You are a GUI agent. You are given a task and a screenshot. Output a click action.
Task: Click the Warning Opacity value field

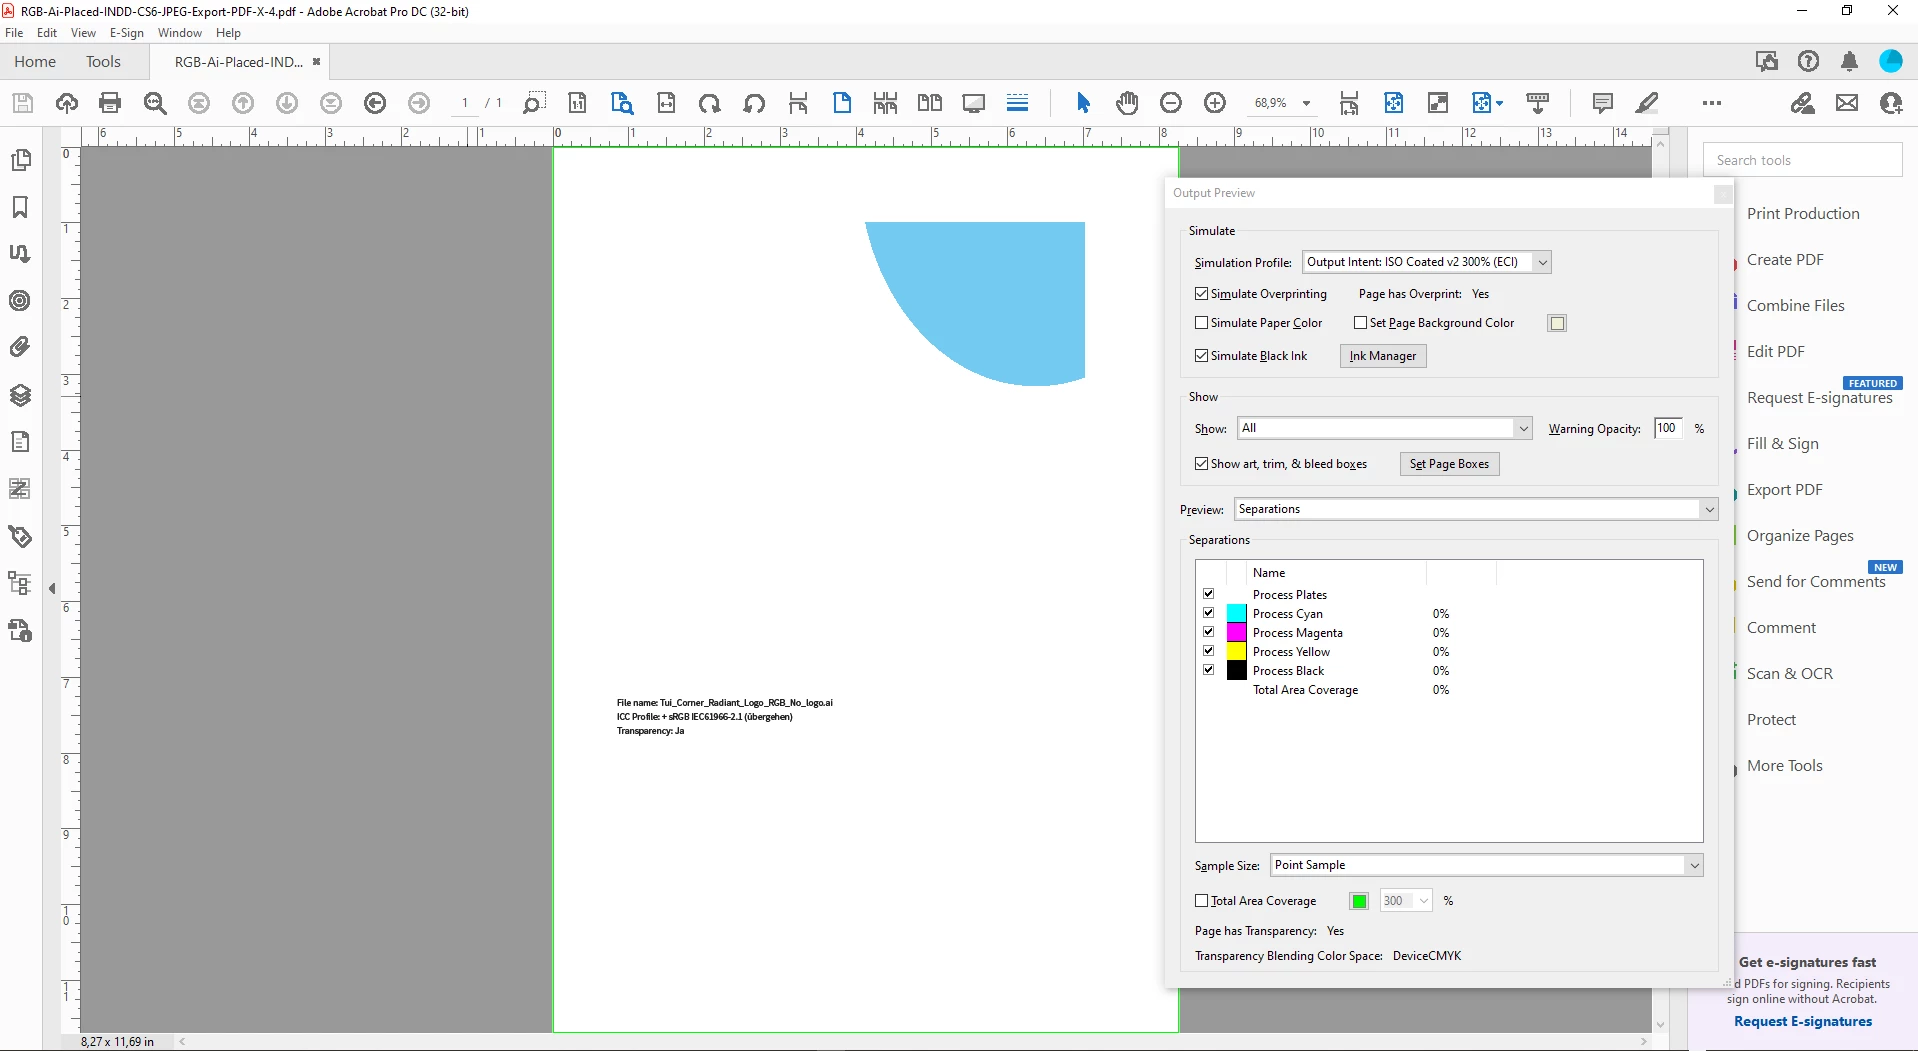[1667, 428]
